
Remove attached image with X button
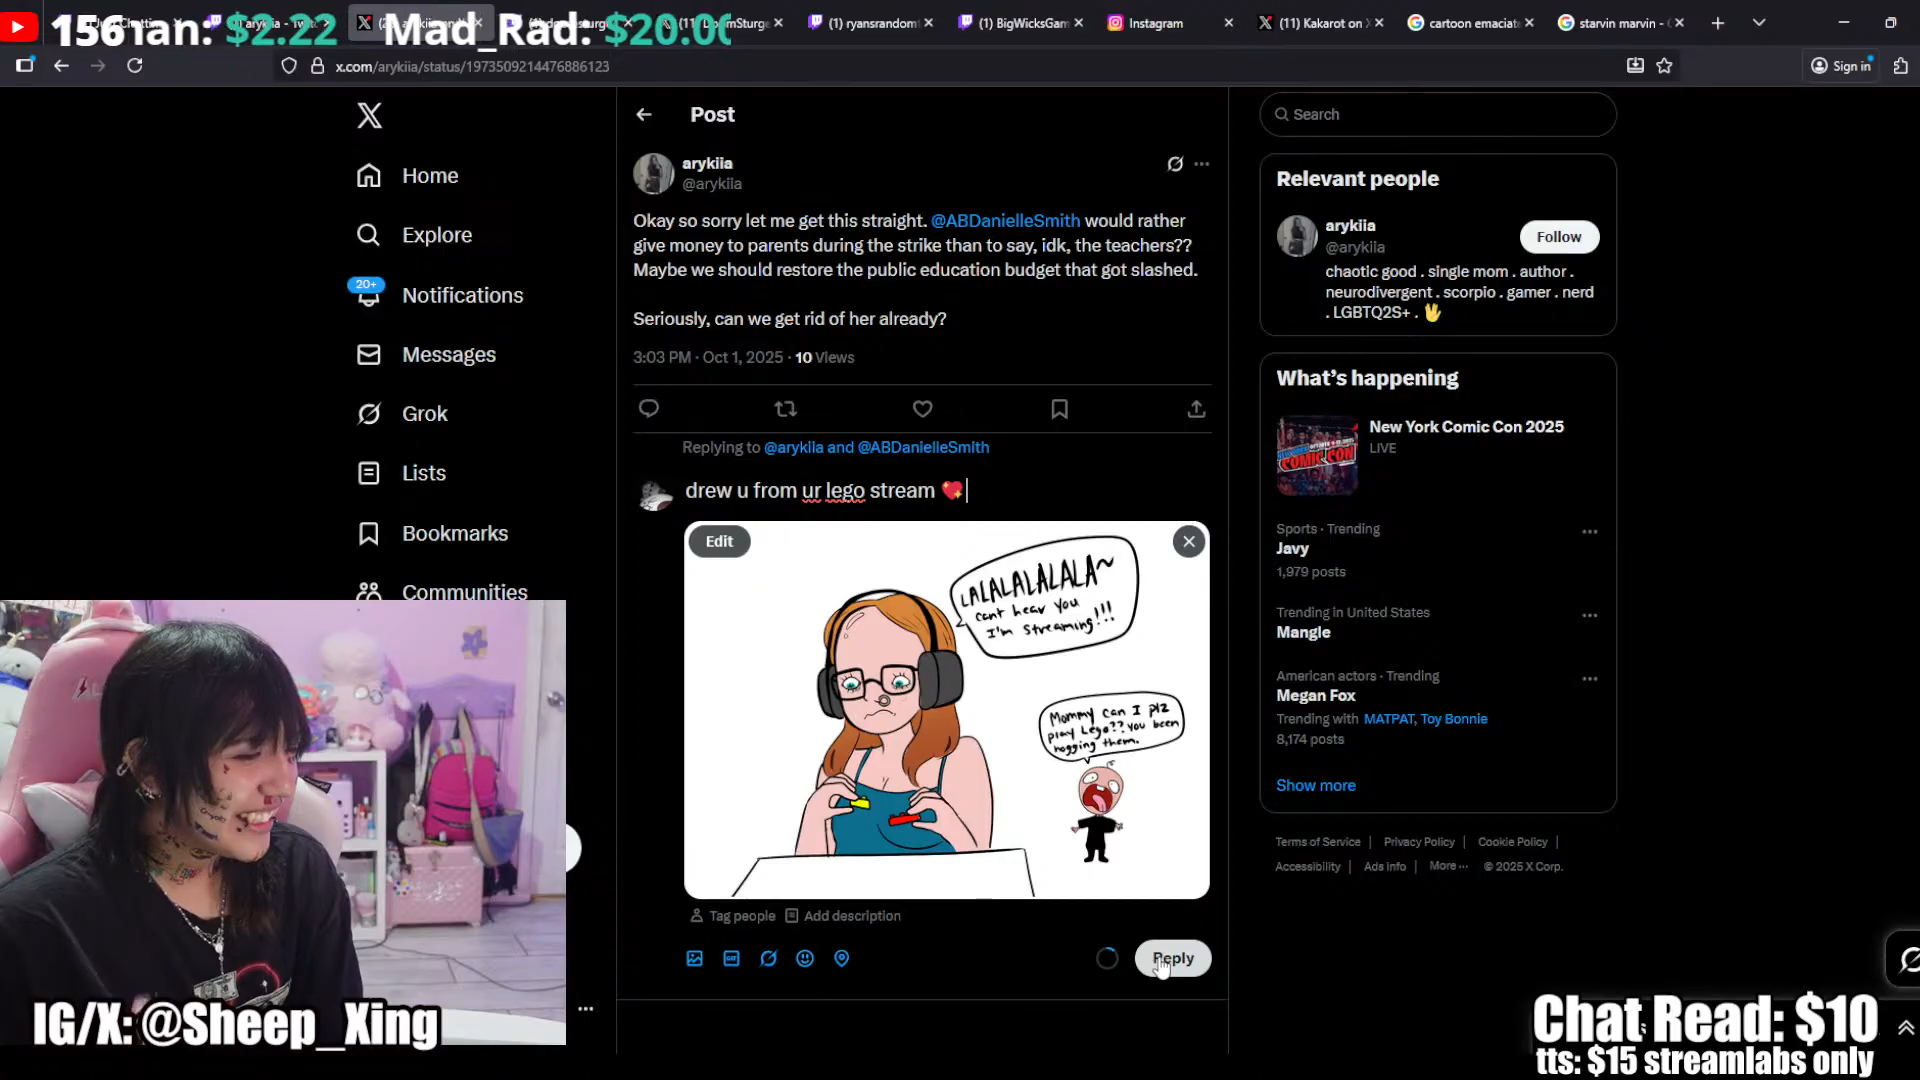(x=1188, y=542)
